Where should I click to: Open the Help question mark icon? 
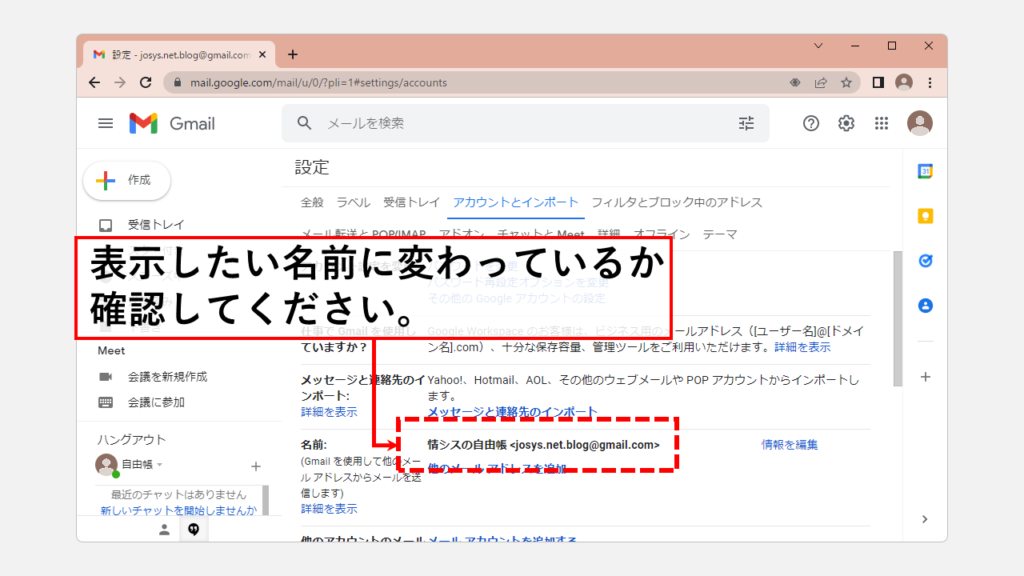[811, 123]
